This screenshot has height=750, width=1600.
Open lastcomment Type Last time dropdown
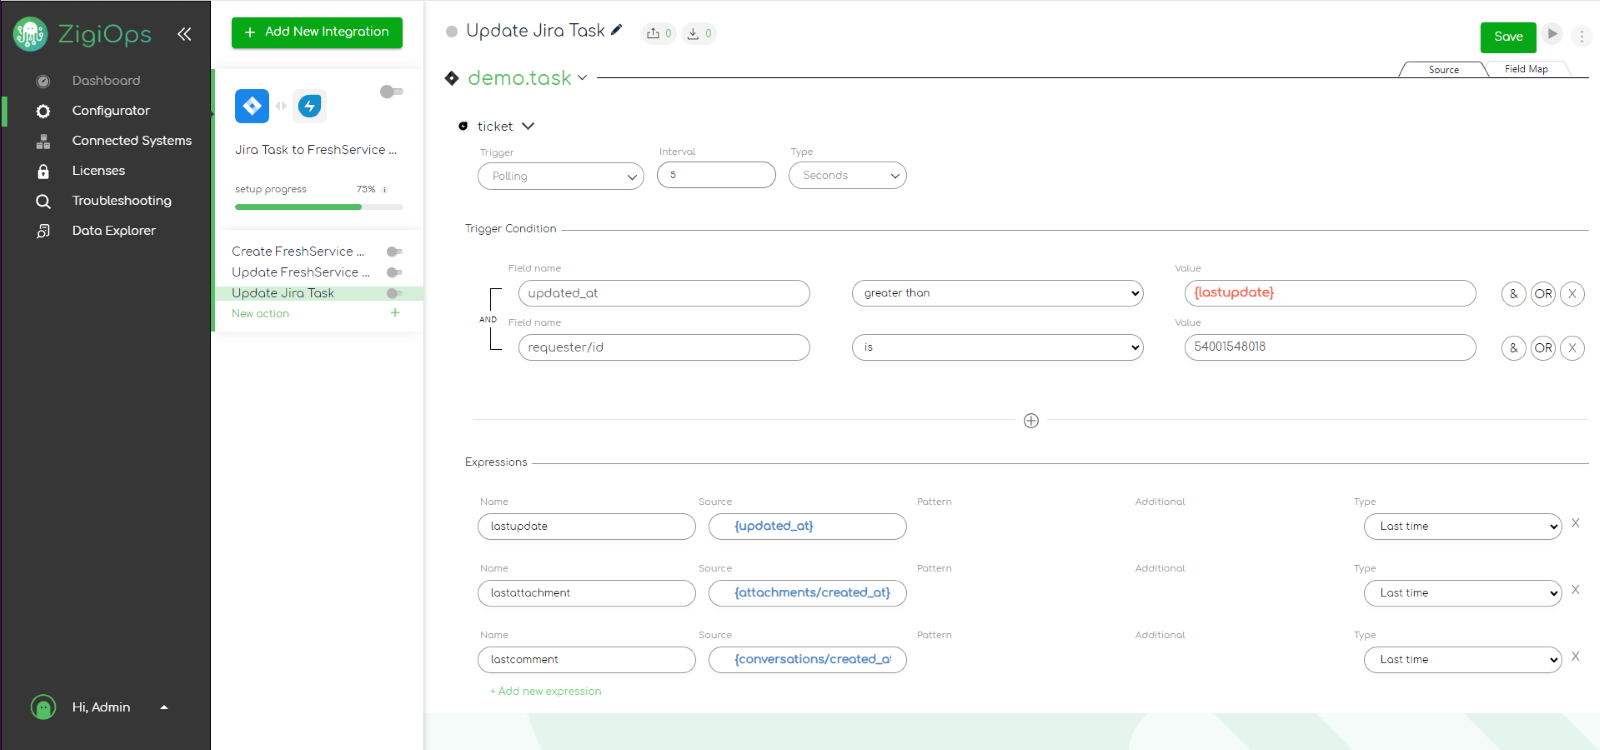point(1463,660)
